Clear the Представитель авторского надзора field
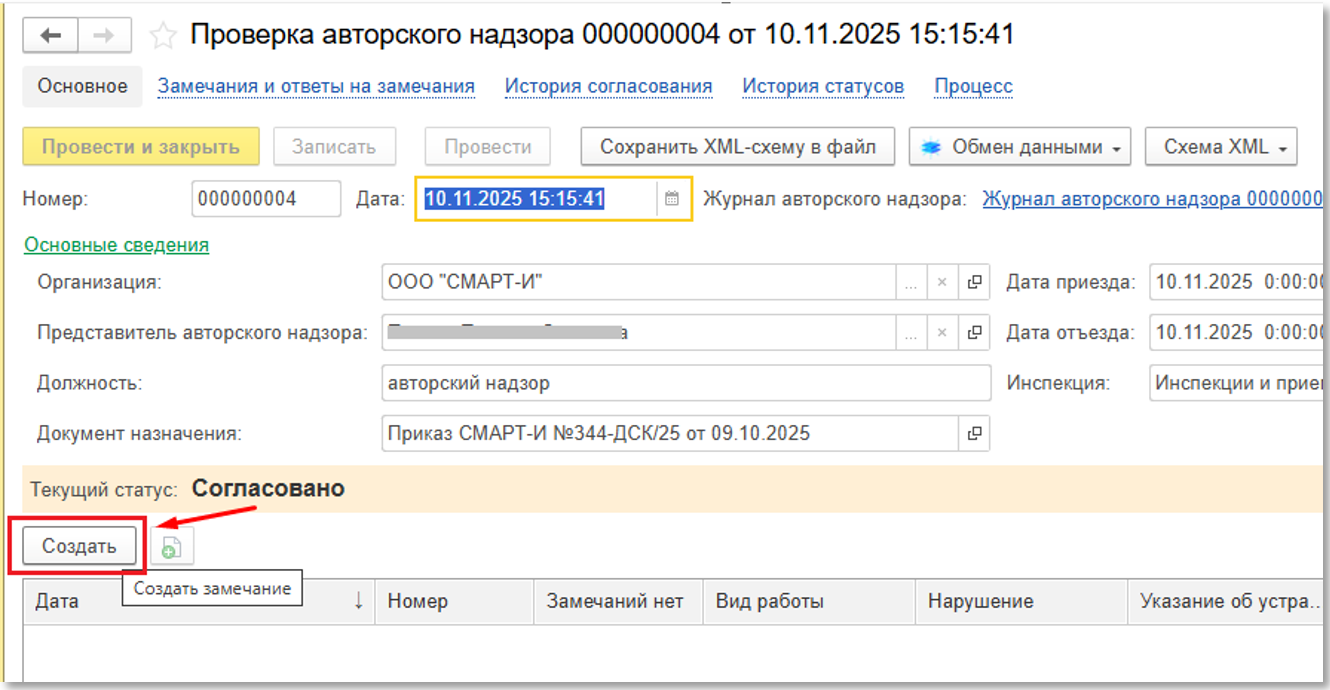The height and width of the screenshot is (690, 1330). coord(941,333)
